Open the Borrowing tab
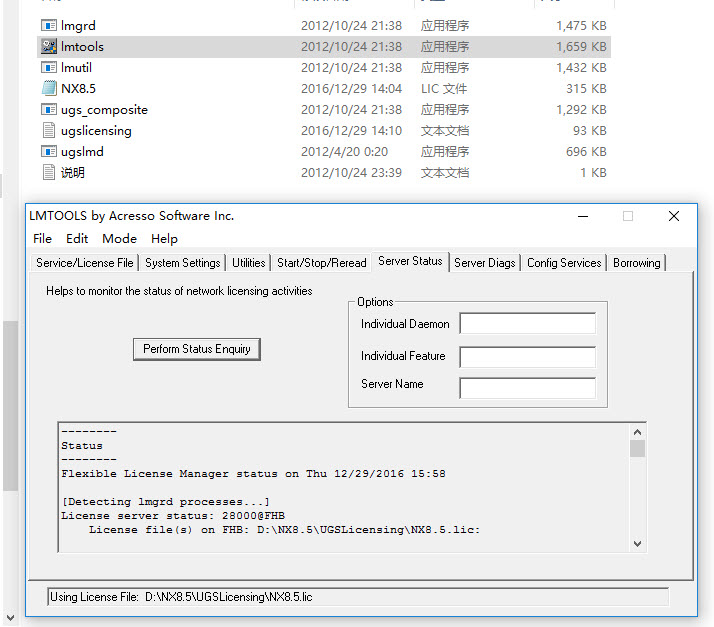 (x=637, y=263)
